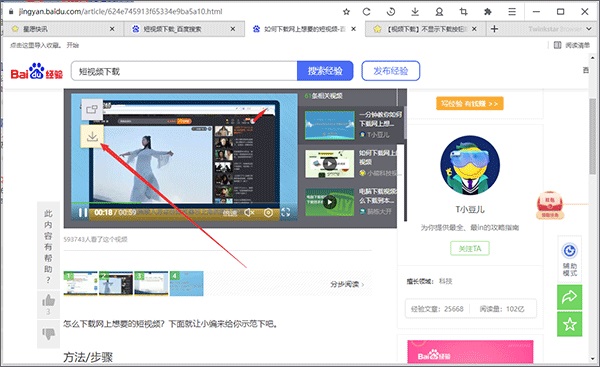Click the 搜索经验 search button
This screenshot has height=367, width=600.
click(x=325, y=71)
